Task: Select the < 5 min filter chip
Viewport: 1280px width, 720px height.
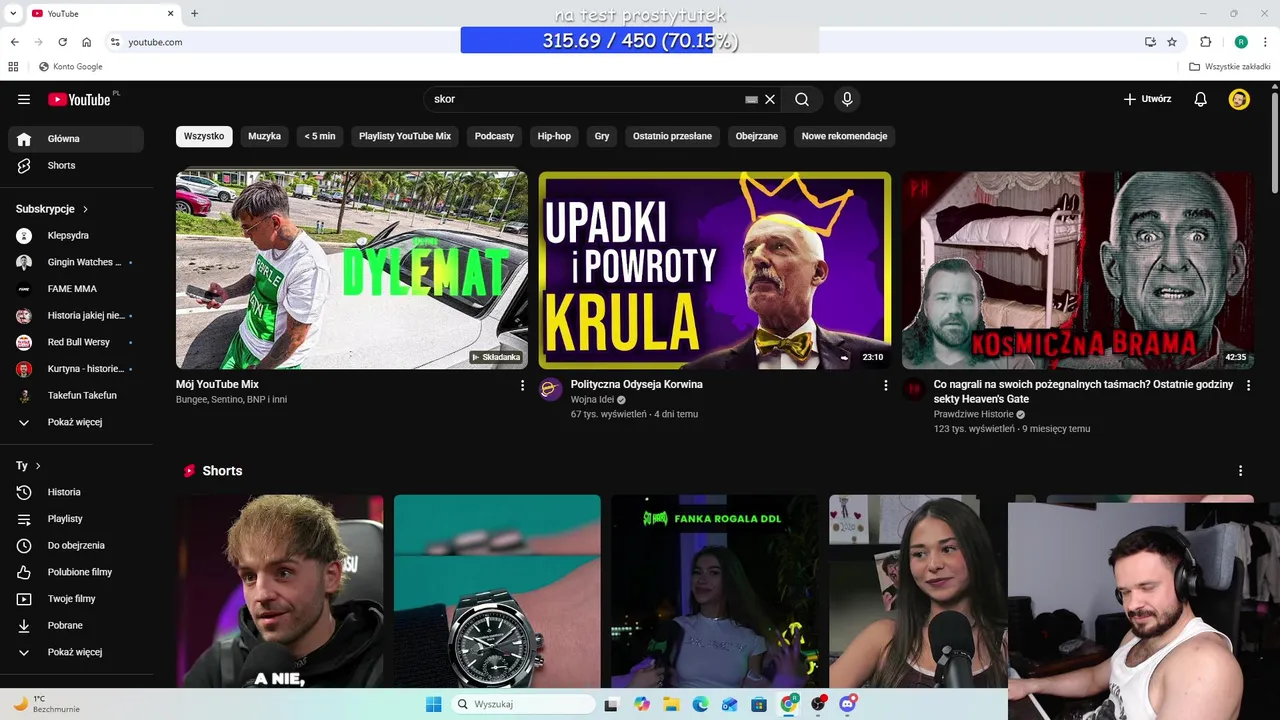Action: tap(320, 136)
